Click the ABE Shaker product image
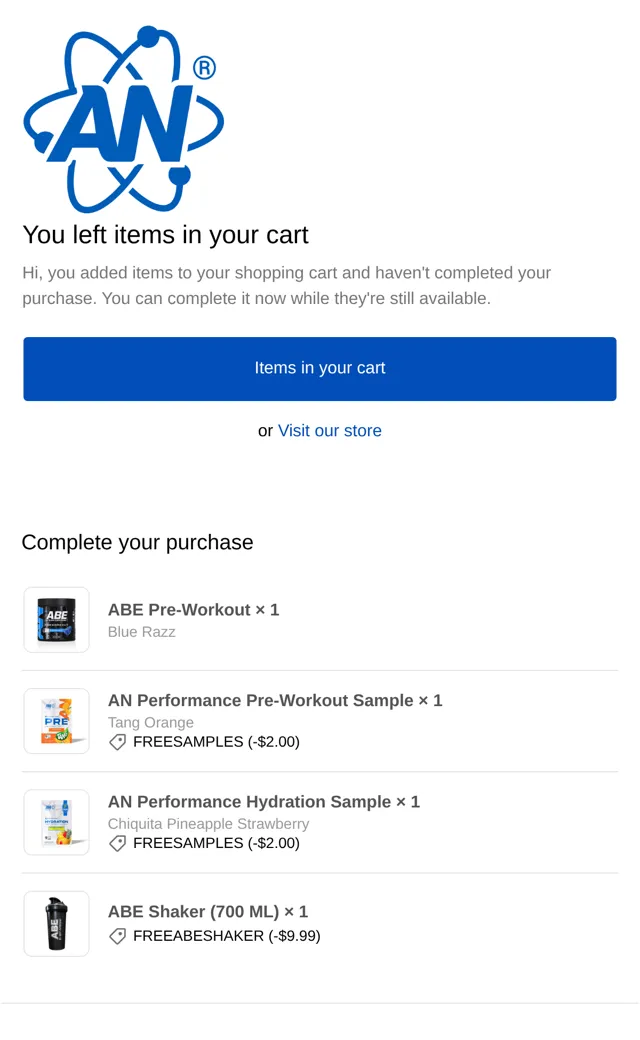Image resolution: width=640 pixels, height=1040 pixels. click(x=56, y=924)
